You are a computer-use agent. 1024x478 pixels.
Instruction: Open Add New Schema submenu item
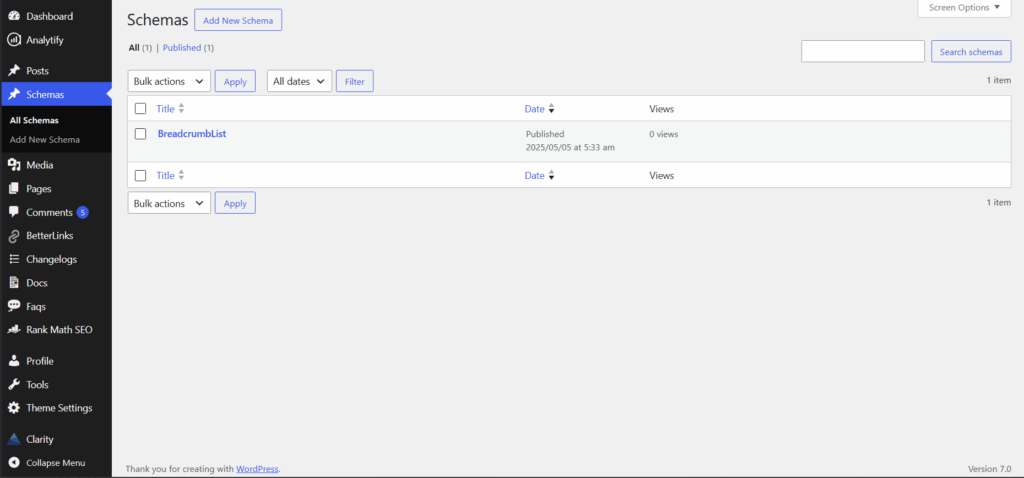(x=44, y=140)
